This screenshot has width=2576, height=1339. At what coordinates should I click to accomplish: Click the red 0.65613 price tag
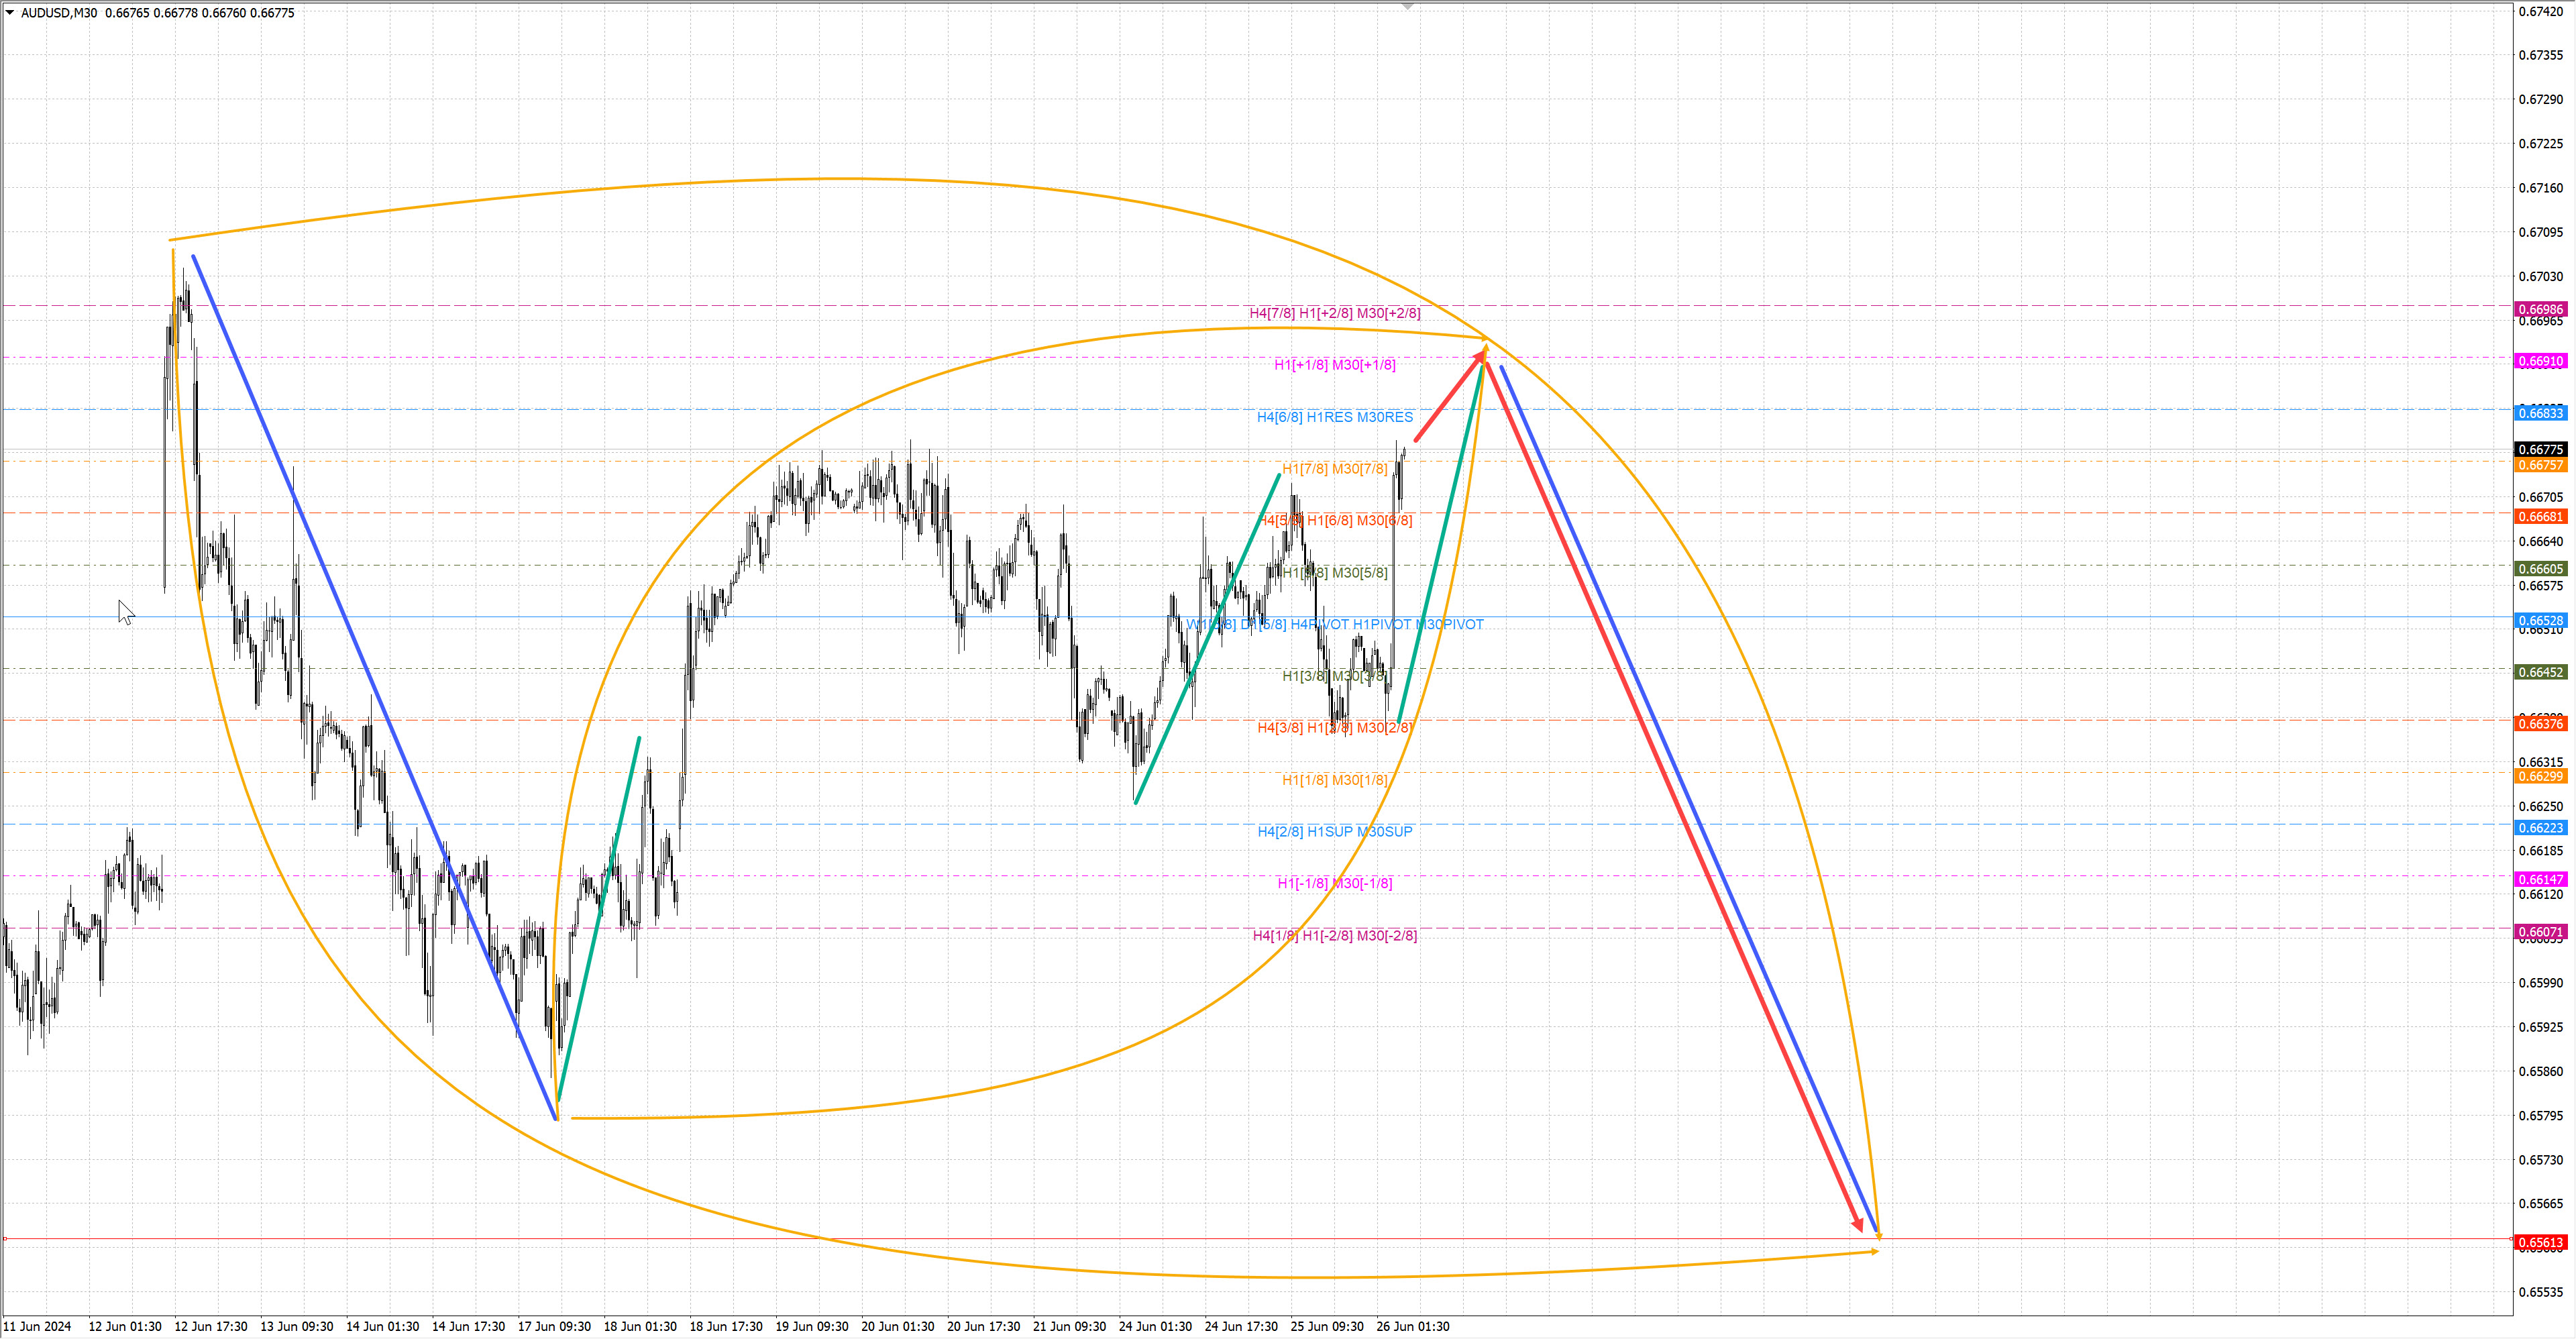[2540, 1243]
